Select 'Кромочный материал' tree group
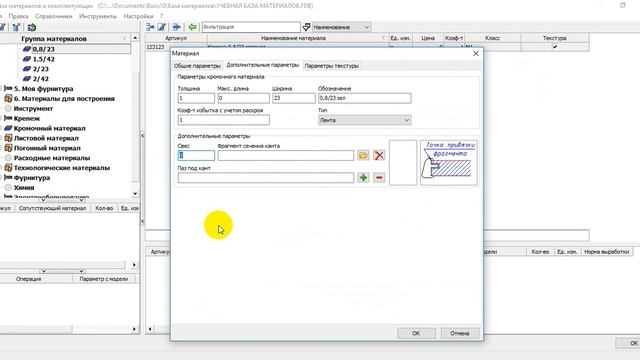640x360 pixels. pyautogui.click(x=49, y=128)
